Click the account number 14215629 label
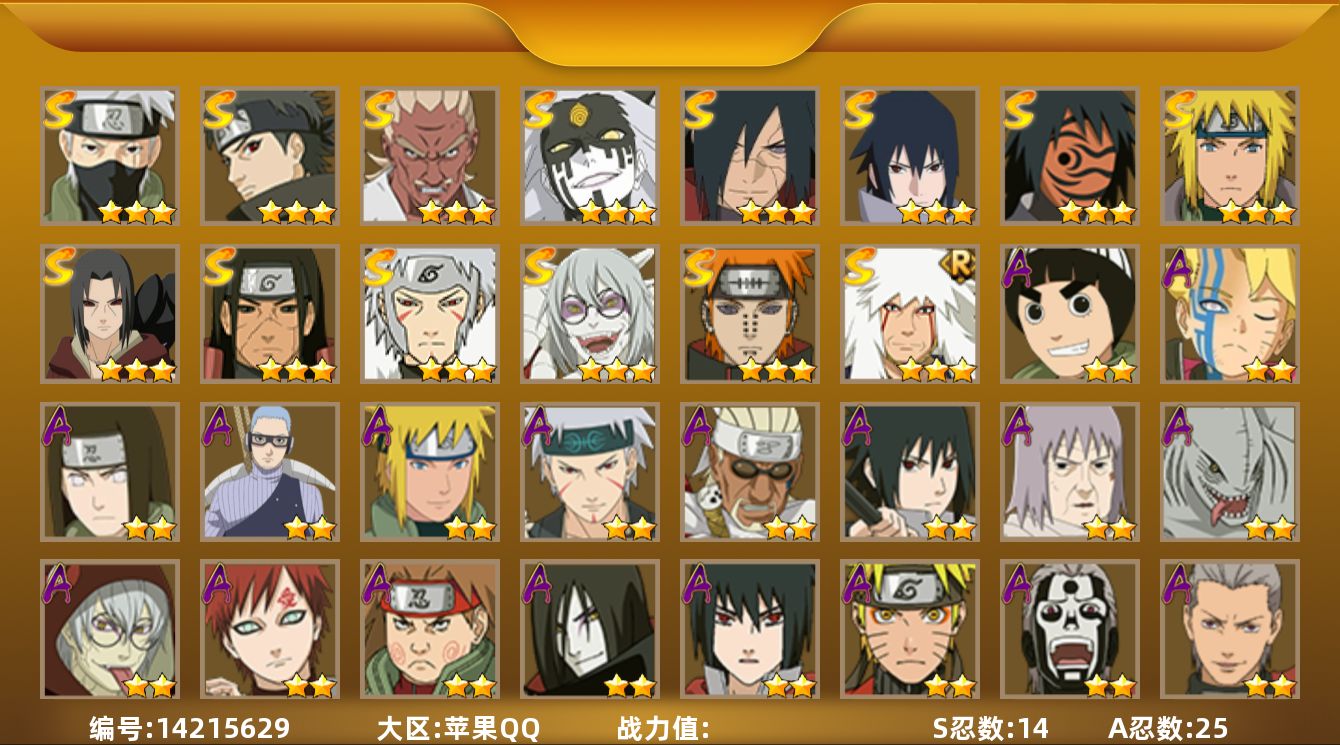The image size is (1340, 745). (x=189, y=728)
